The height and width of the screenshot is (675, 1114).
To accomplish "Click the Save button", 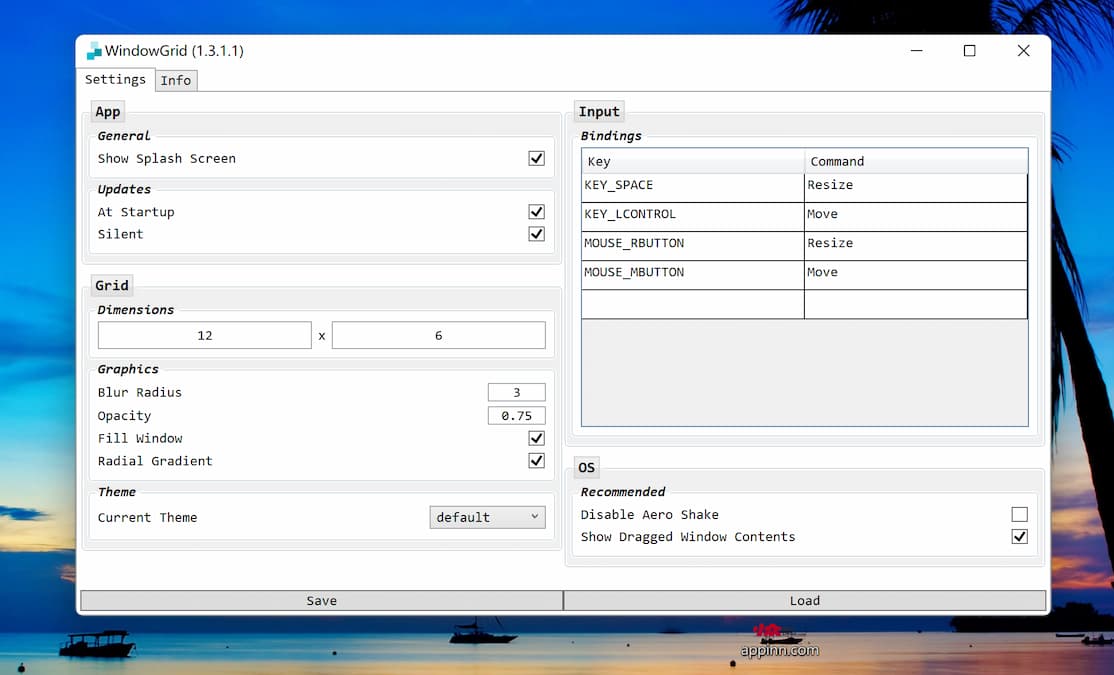I will pos(321,600).
